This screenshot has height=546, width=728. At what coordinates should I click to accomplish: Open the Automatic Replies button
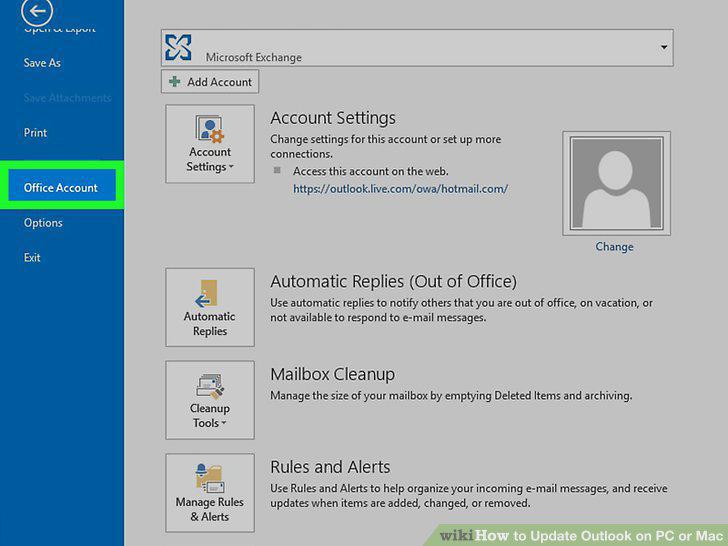click(x=210, y=307)
